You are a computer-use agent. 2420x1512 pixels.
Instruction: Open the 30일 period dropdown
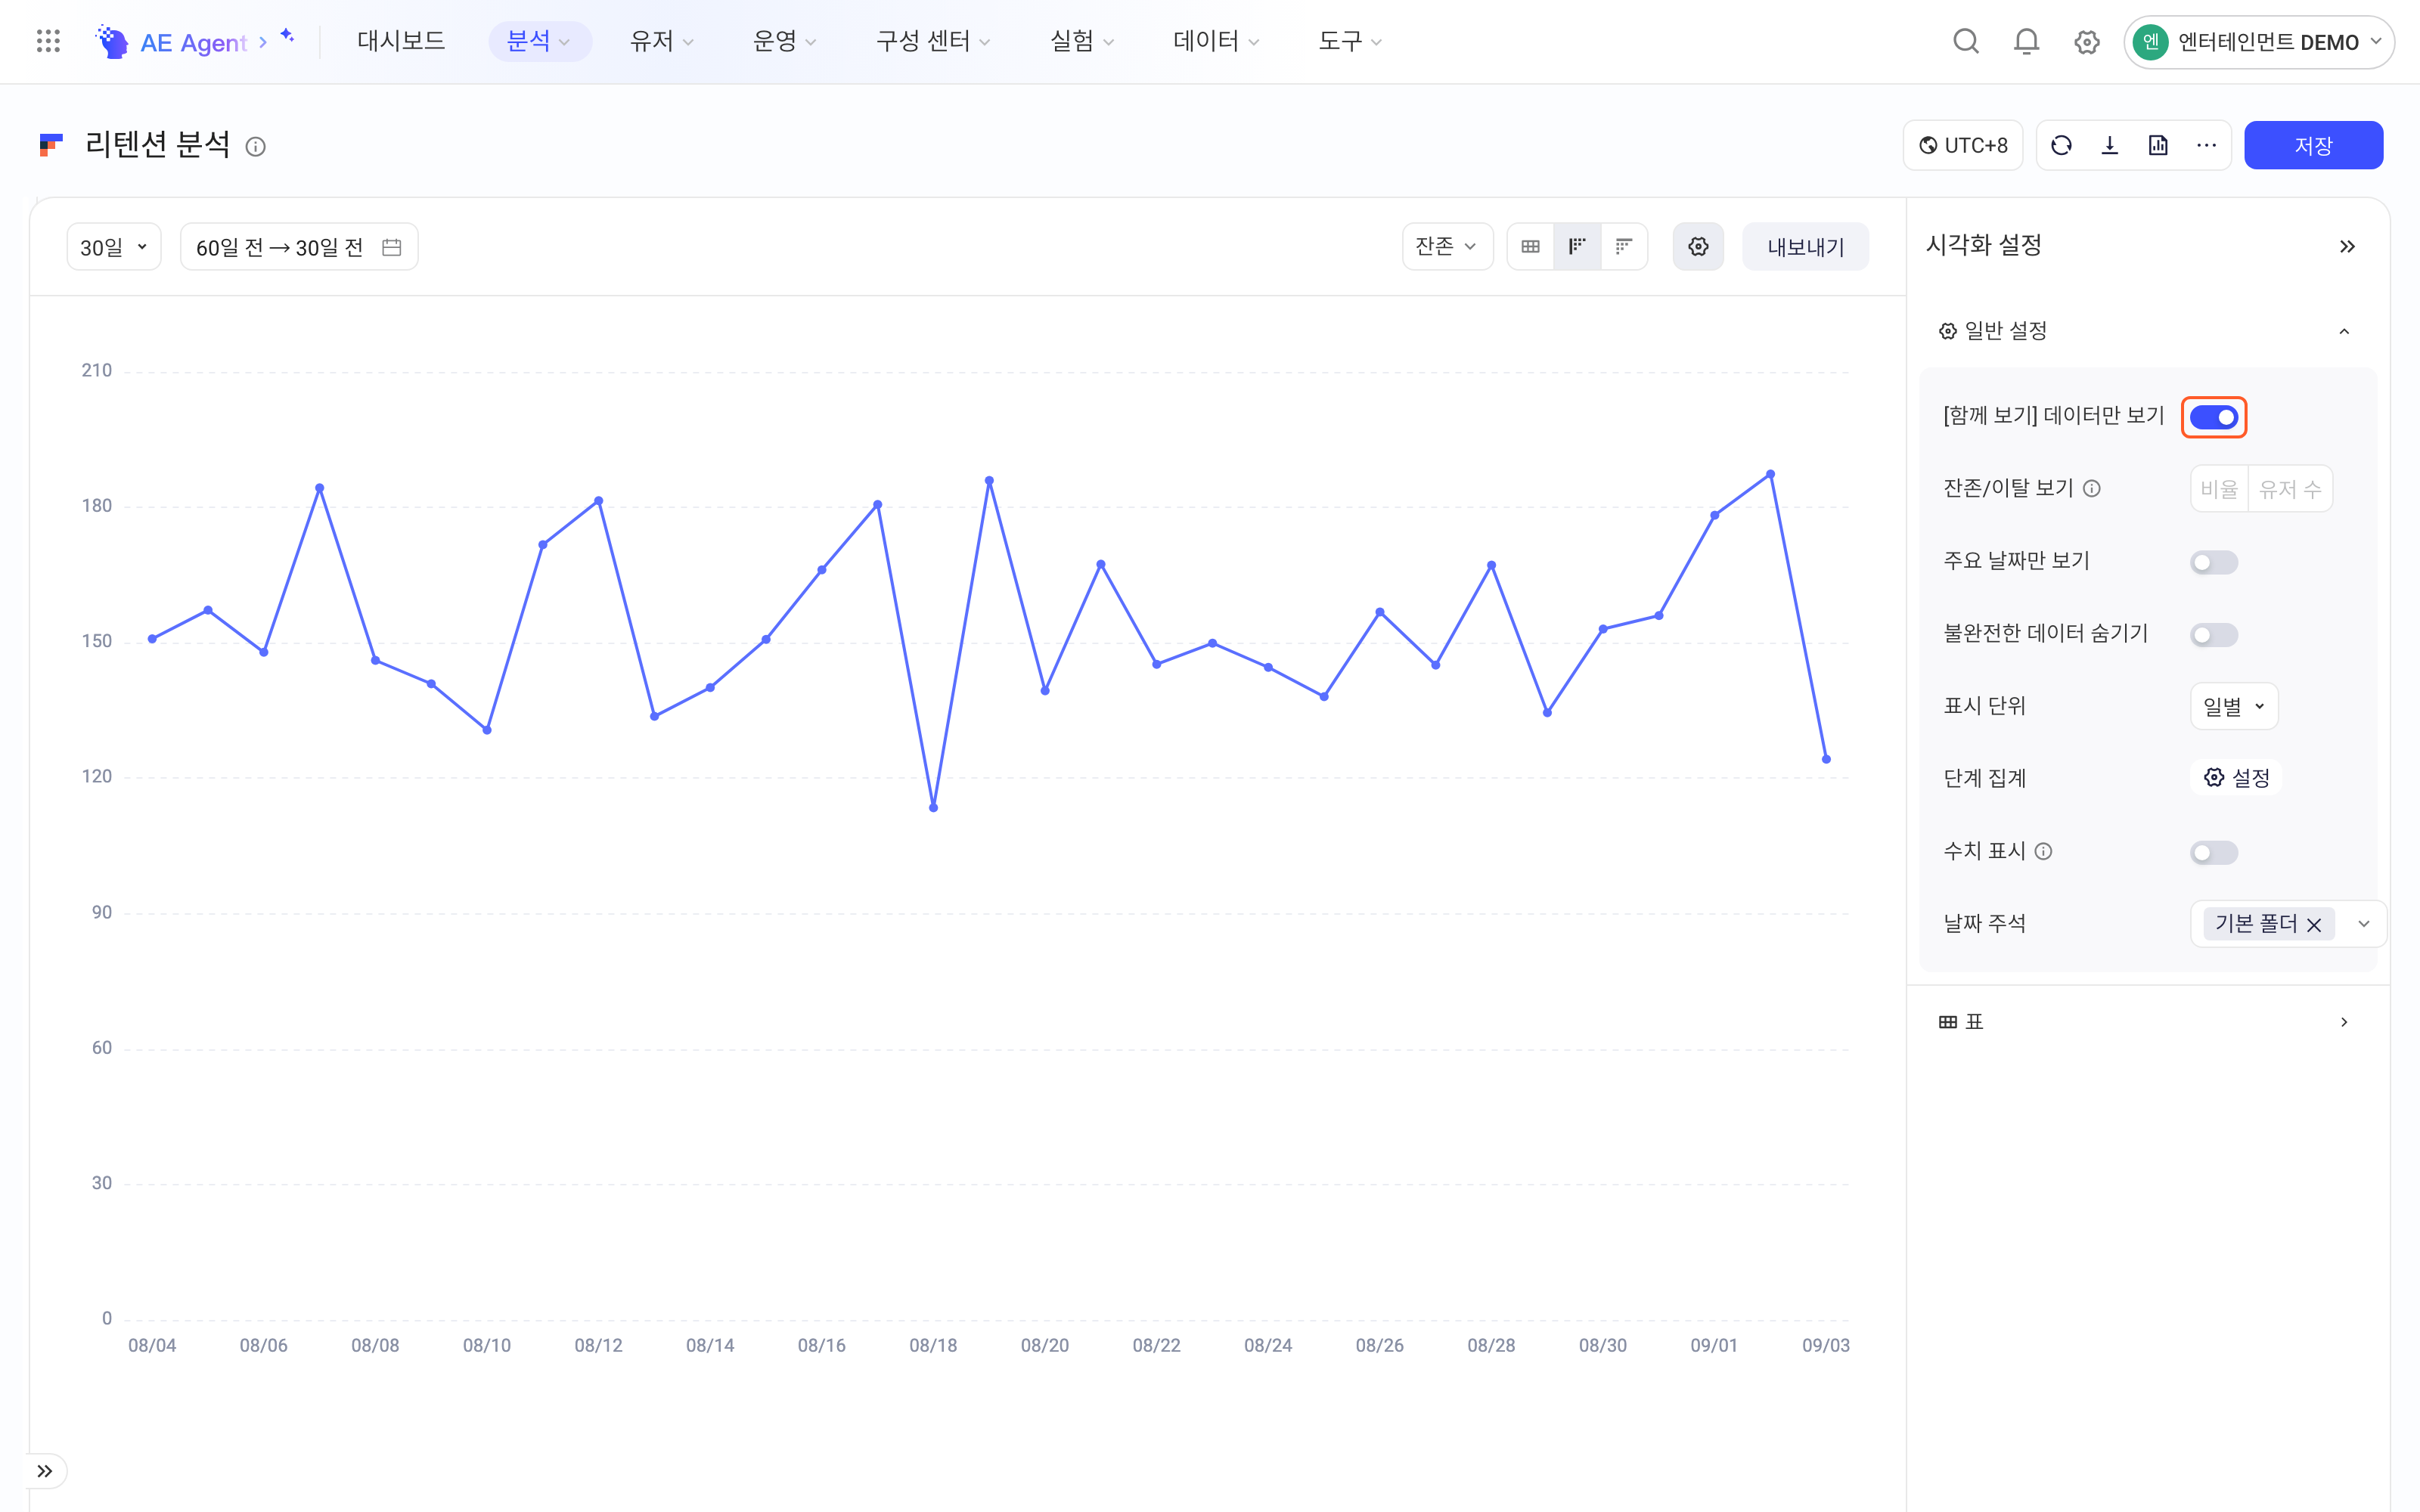coord(114,247)
